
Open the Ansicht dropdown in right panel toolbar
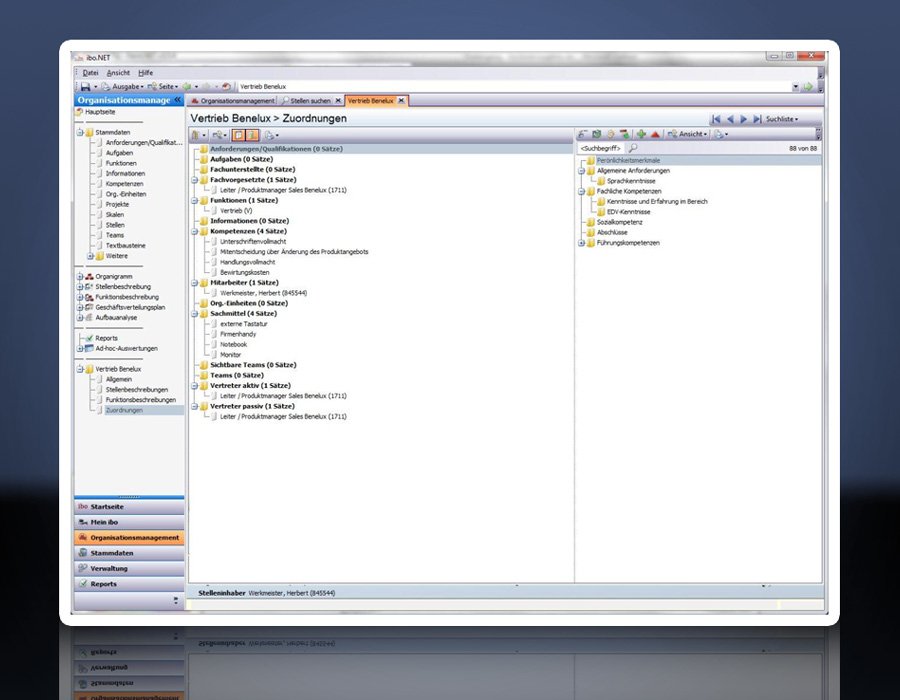coord(688,134)
